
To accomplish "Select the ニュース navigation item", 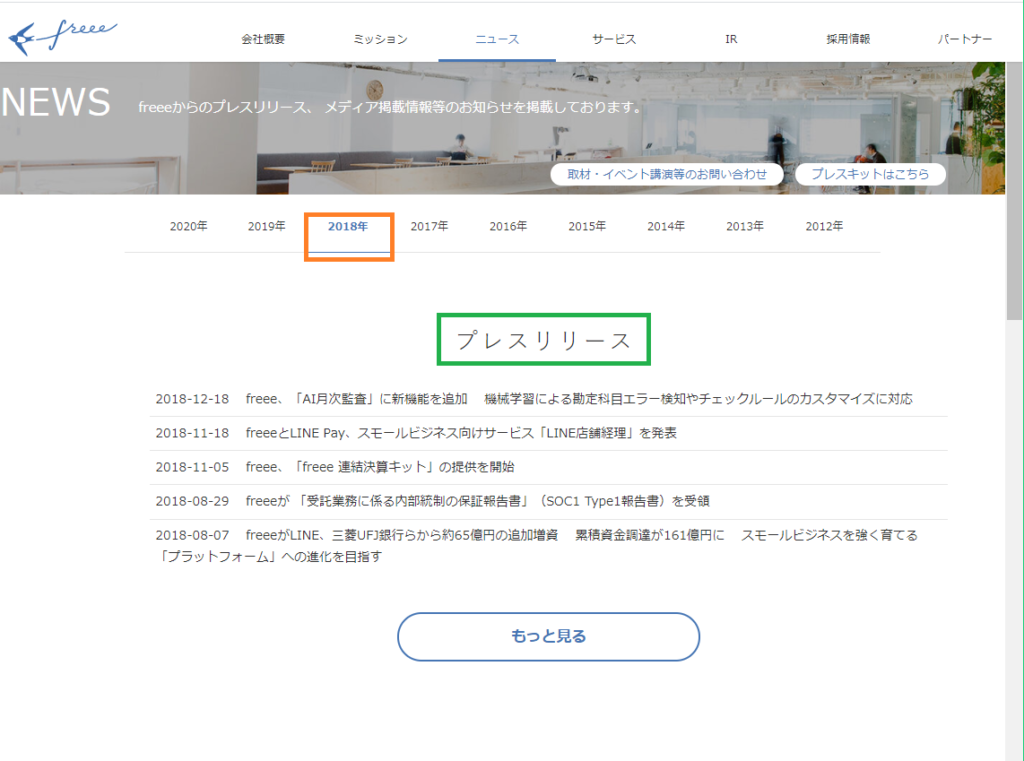I will coord(497,39).
